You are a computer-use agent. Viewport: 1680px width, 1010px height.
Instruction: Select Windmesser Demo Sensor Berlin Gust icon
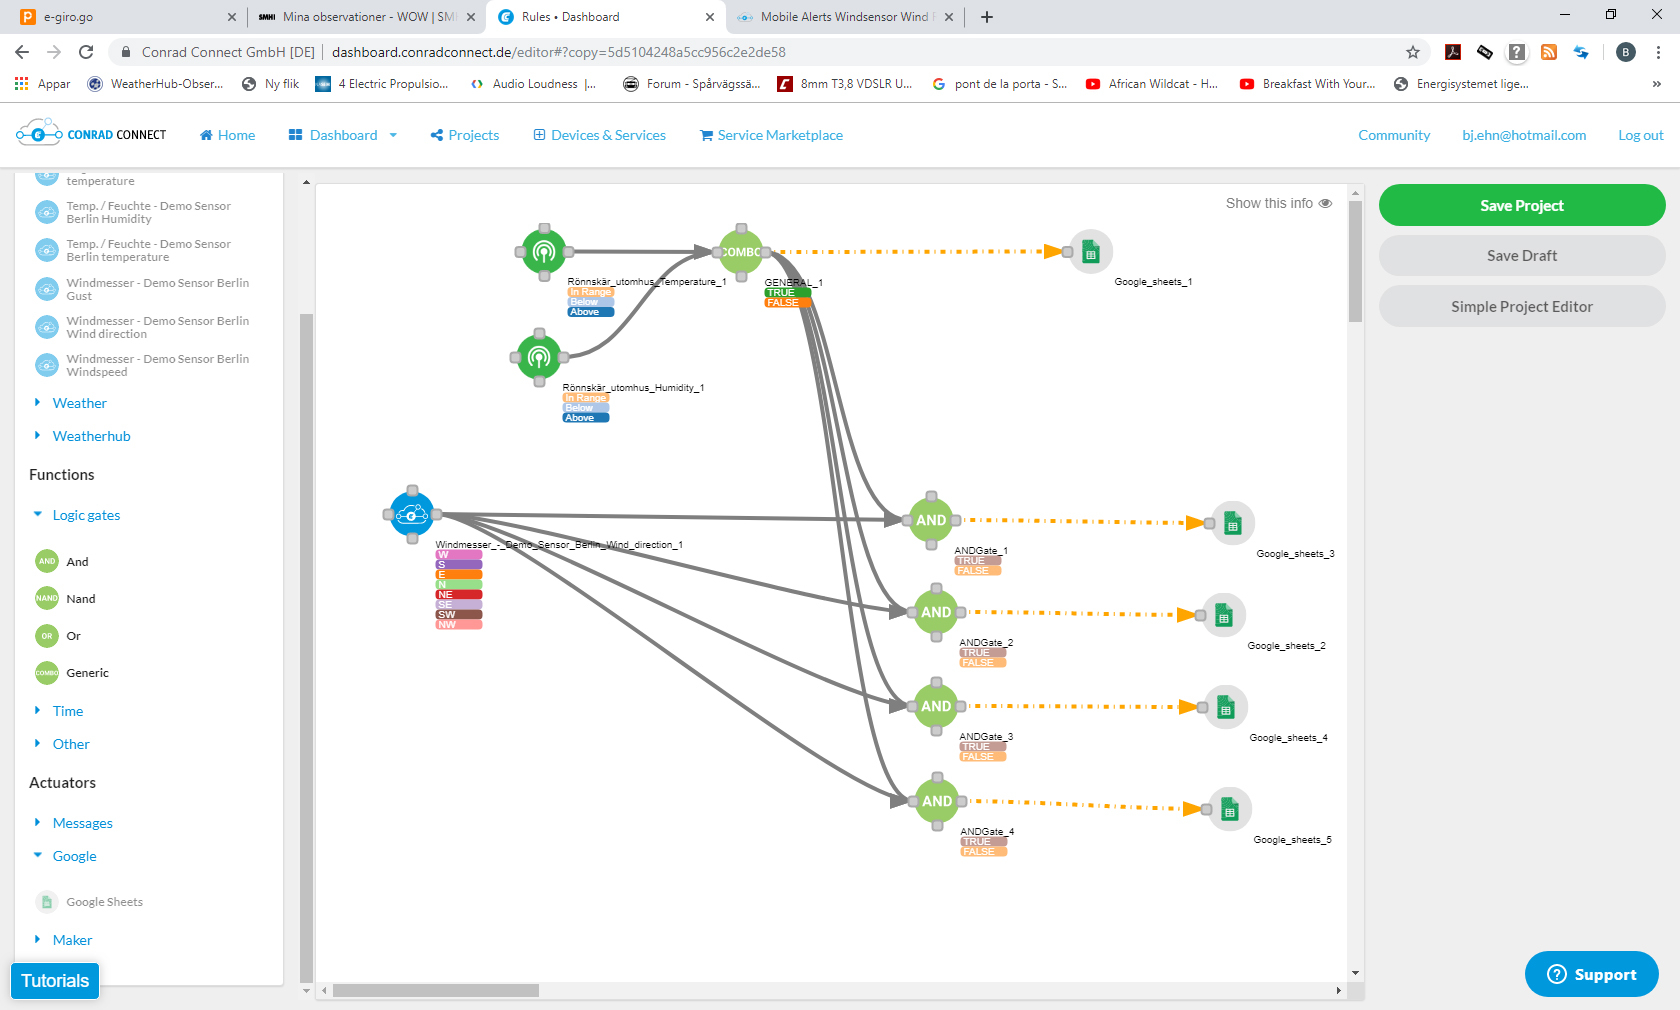tap(47, 289)
